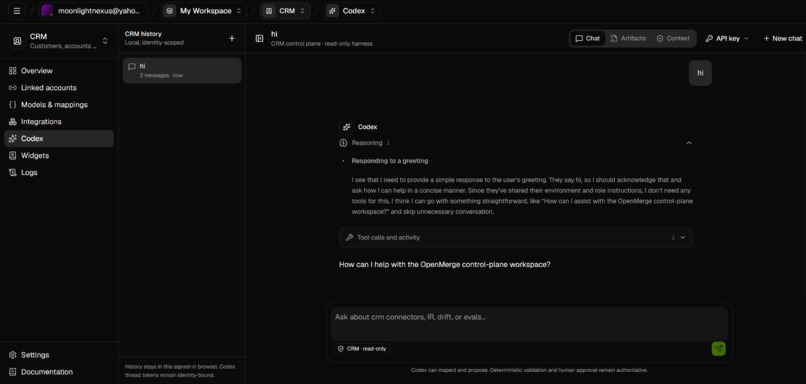806x384 pixels.
Task: Click the wrench icon for tool calls
Action: point(350,237)
